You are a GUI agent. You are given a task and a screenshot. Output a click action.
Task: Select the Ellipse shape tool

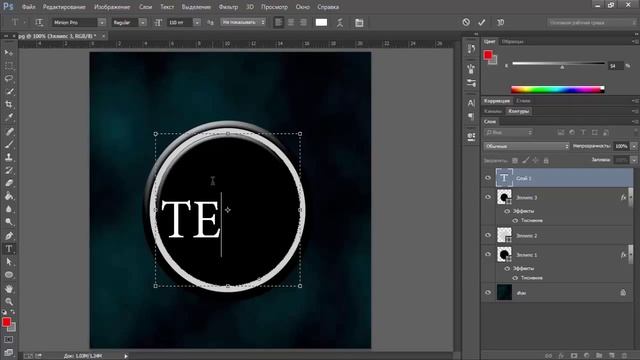pyautogui.click(x=9, y=275)
